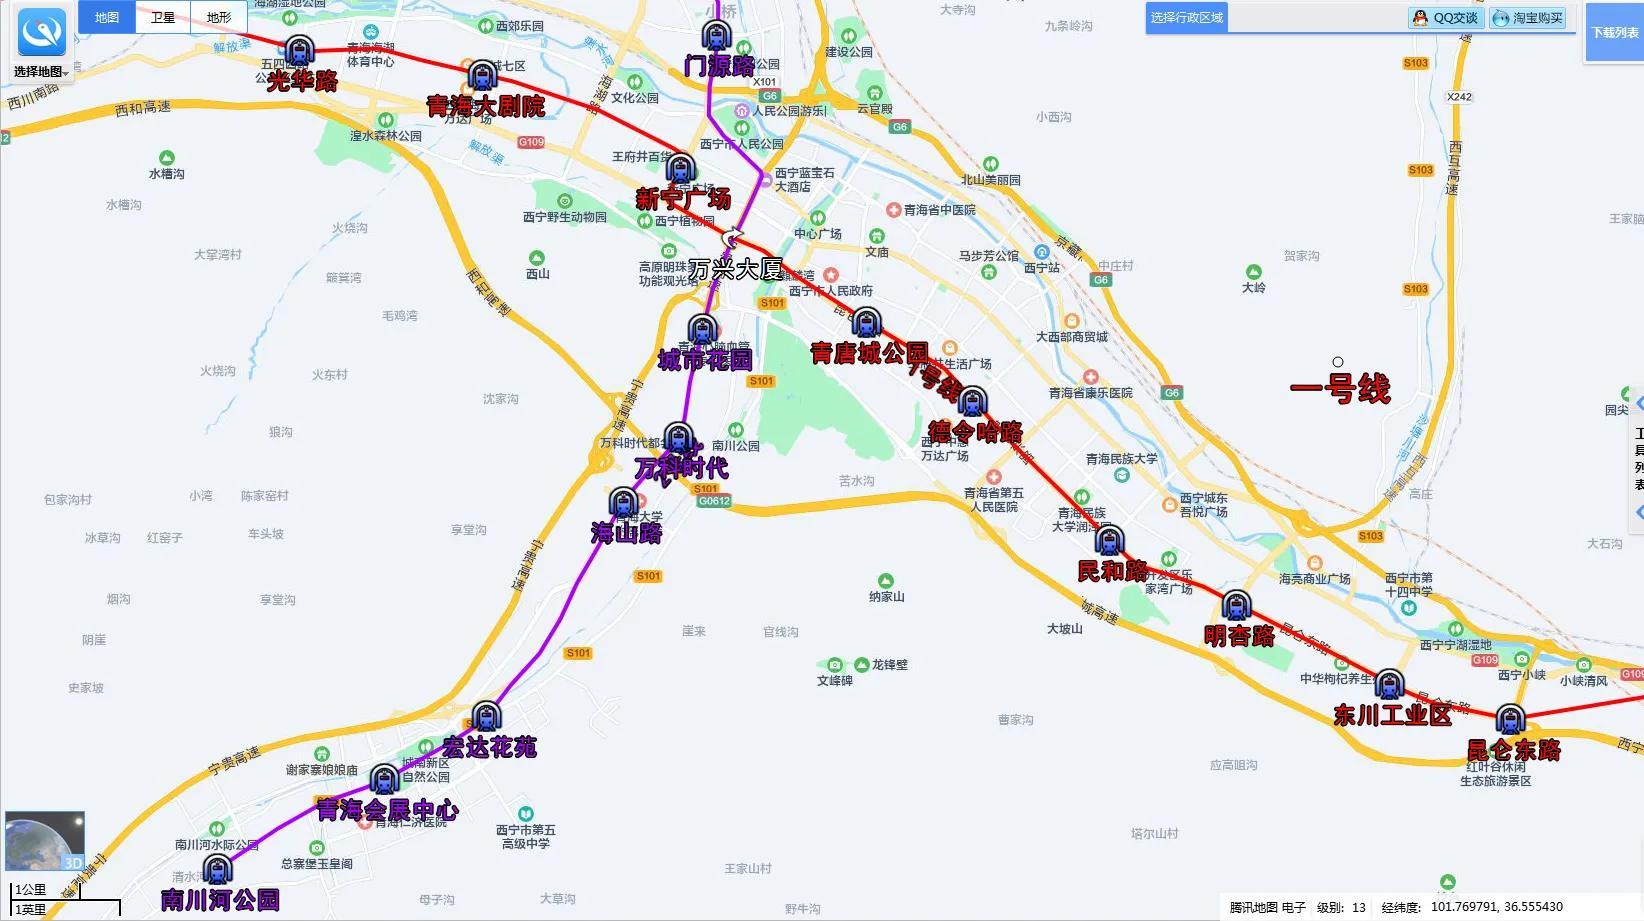The image size is (1644, 921).
Task: Switch to 地形 terrain view
Action: (x=219, y=18)
